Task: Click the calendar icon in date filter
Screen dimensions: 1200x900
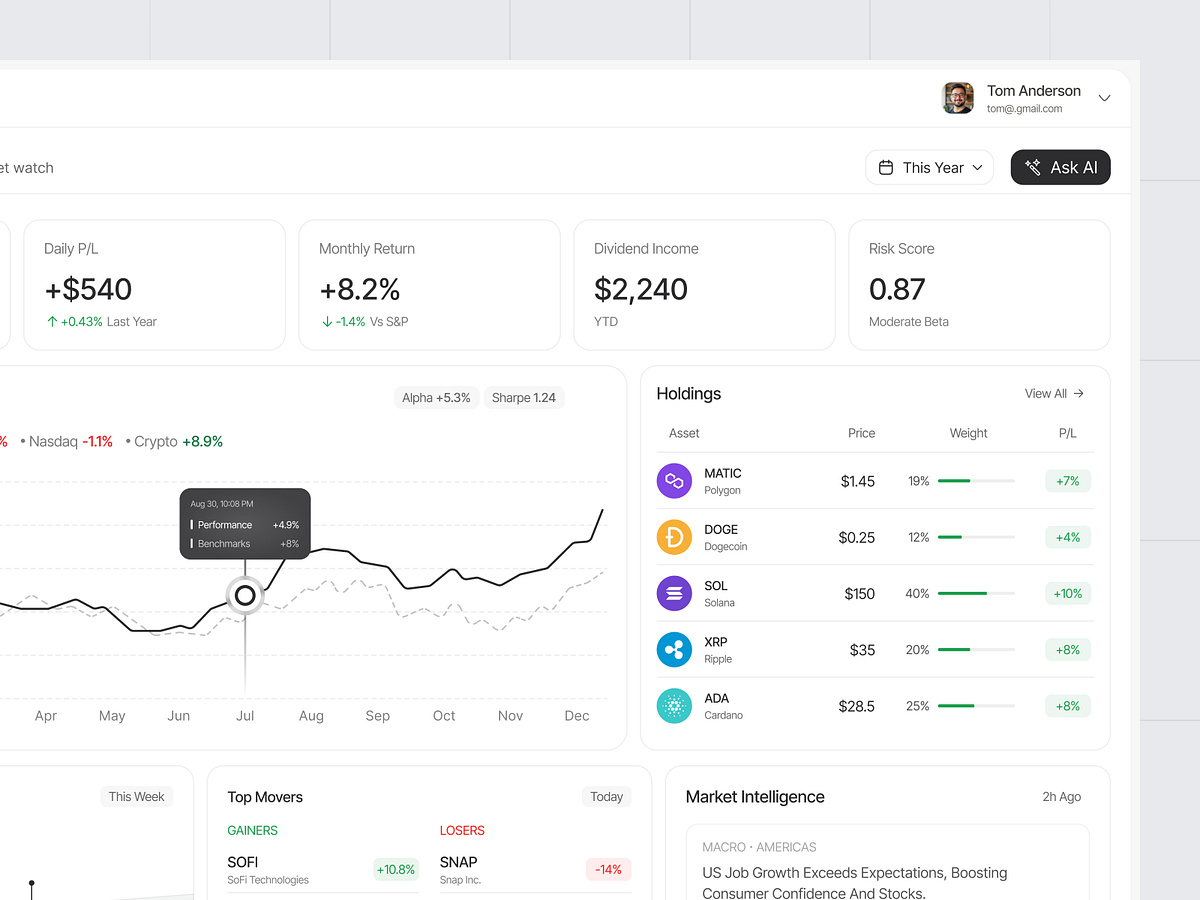Action: pyautogui.click(x=886, y=168)
